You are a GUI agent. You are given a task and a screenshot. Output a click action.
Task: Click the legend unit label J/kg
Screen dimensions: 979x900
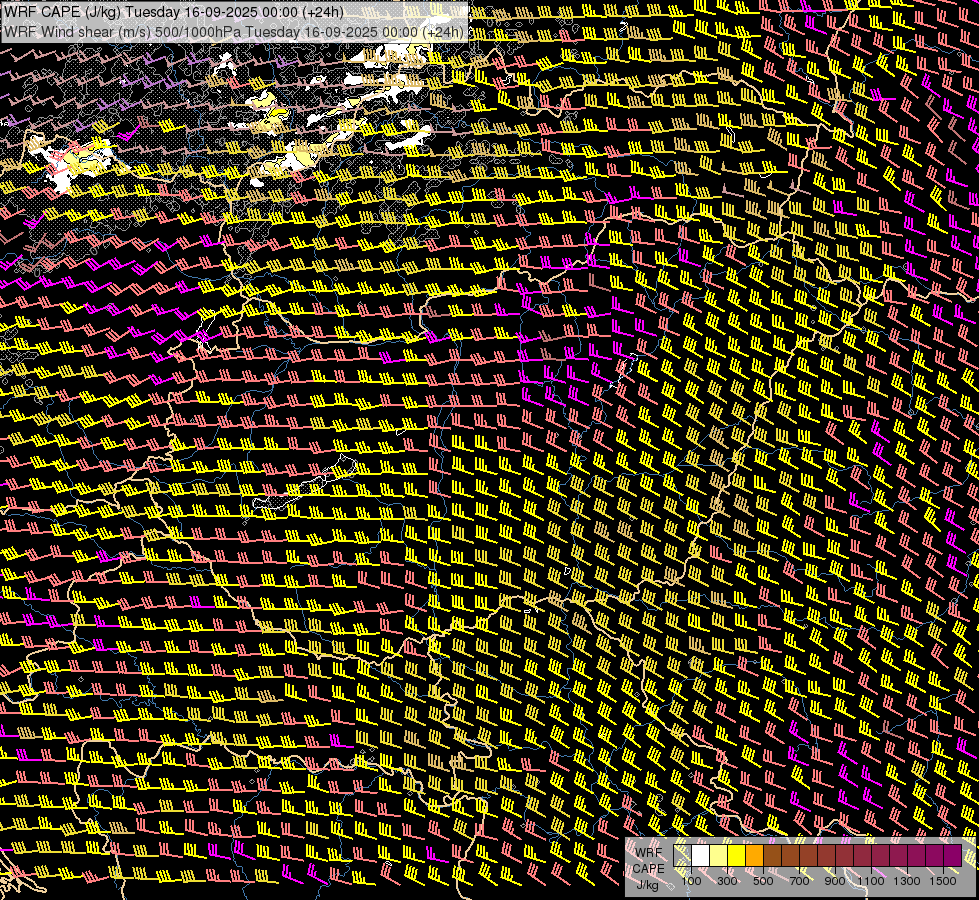pyautogui.click(x=648, y=885)
